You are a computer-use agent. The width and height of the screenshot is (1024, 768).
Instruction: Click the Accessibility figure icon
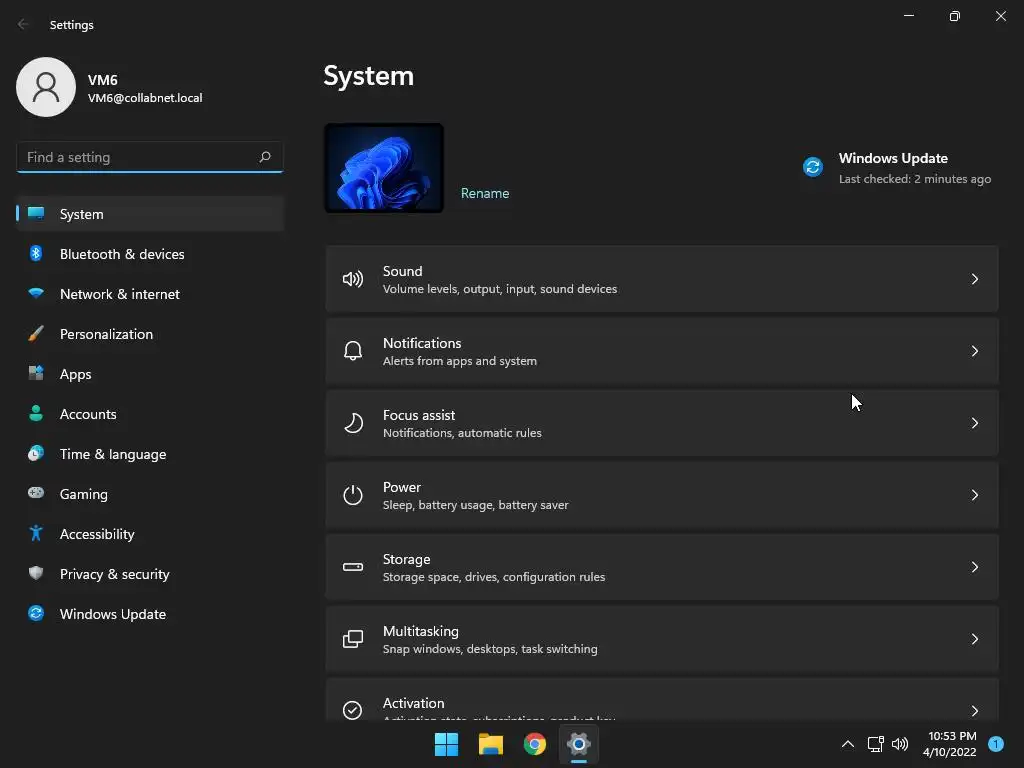[x=36, y=534]
